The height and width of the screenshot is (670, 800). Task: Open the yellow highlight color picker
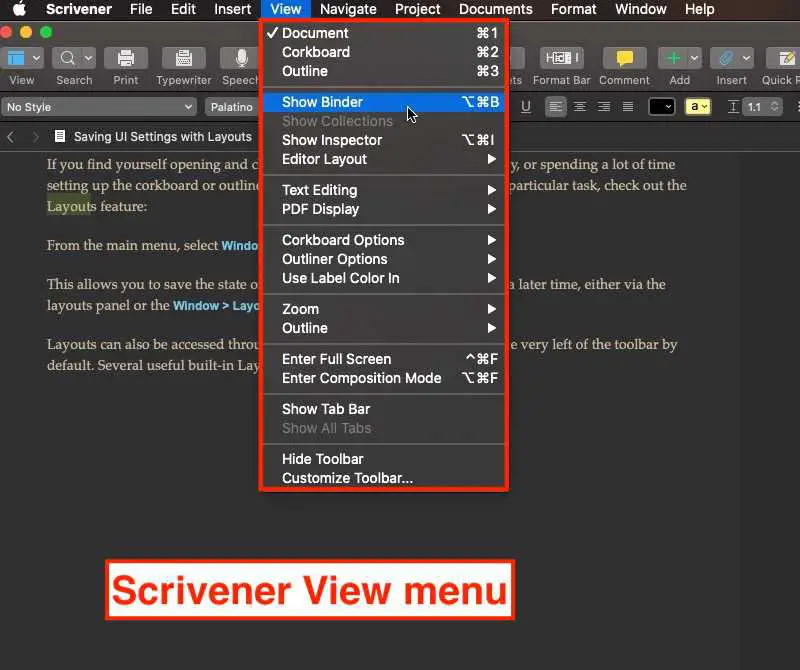pos(698,107)
